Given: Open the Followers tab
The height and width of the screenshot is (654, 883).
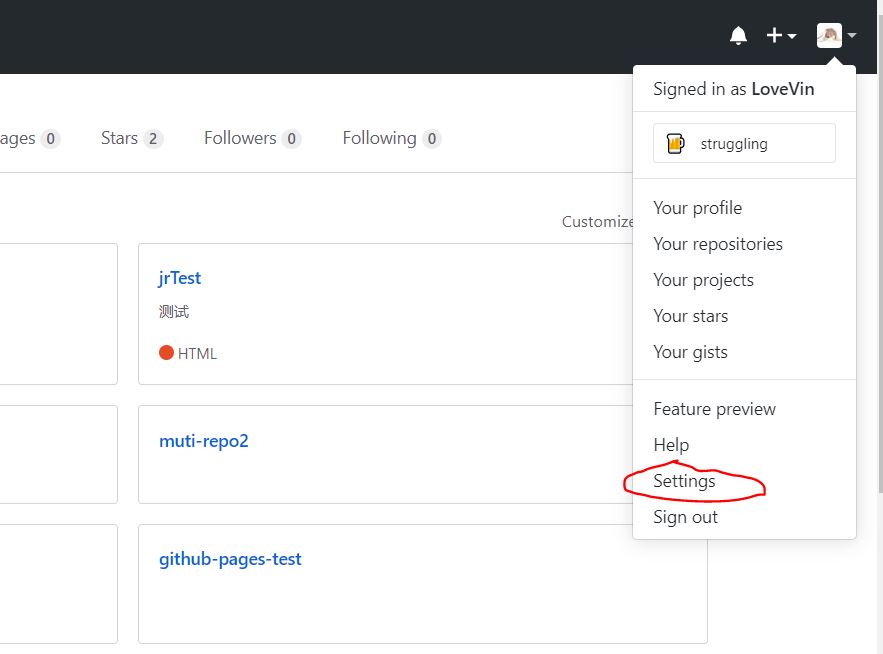Looking at the screenshot, I should tap(251, 138).
